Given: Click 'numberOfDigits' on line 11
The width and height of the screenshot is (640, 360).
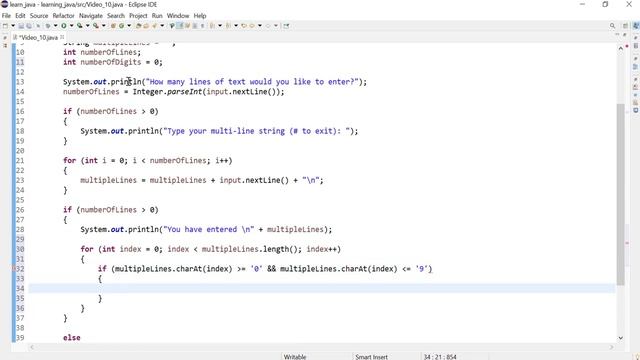Looking at the screenshot, I should click(x=111, y=62).
